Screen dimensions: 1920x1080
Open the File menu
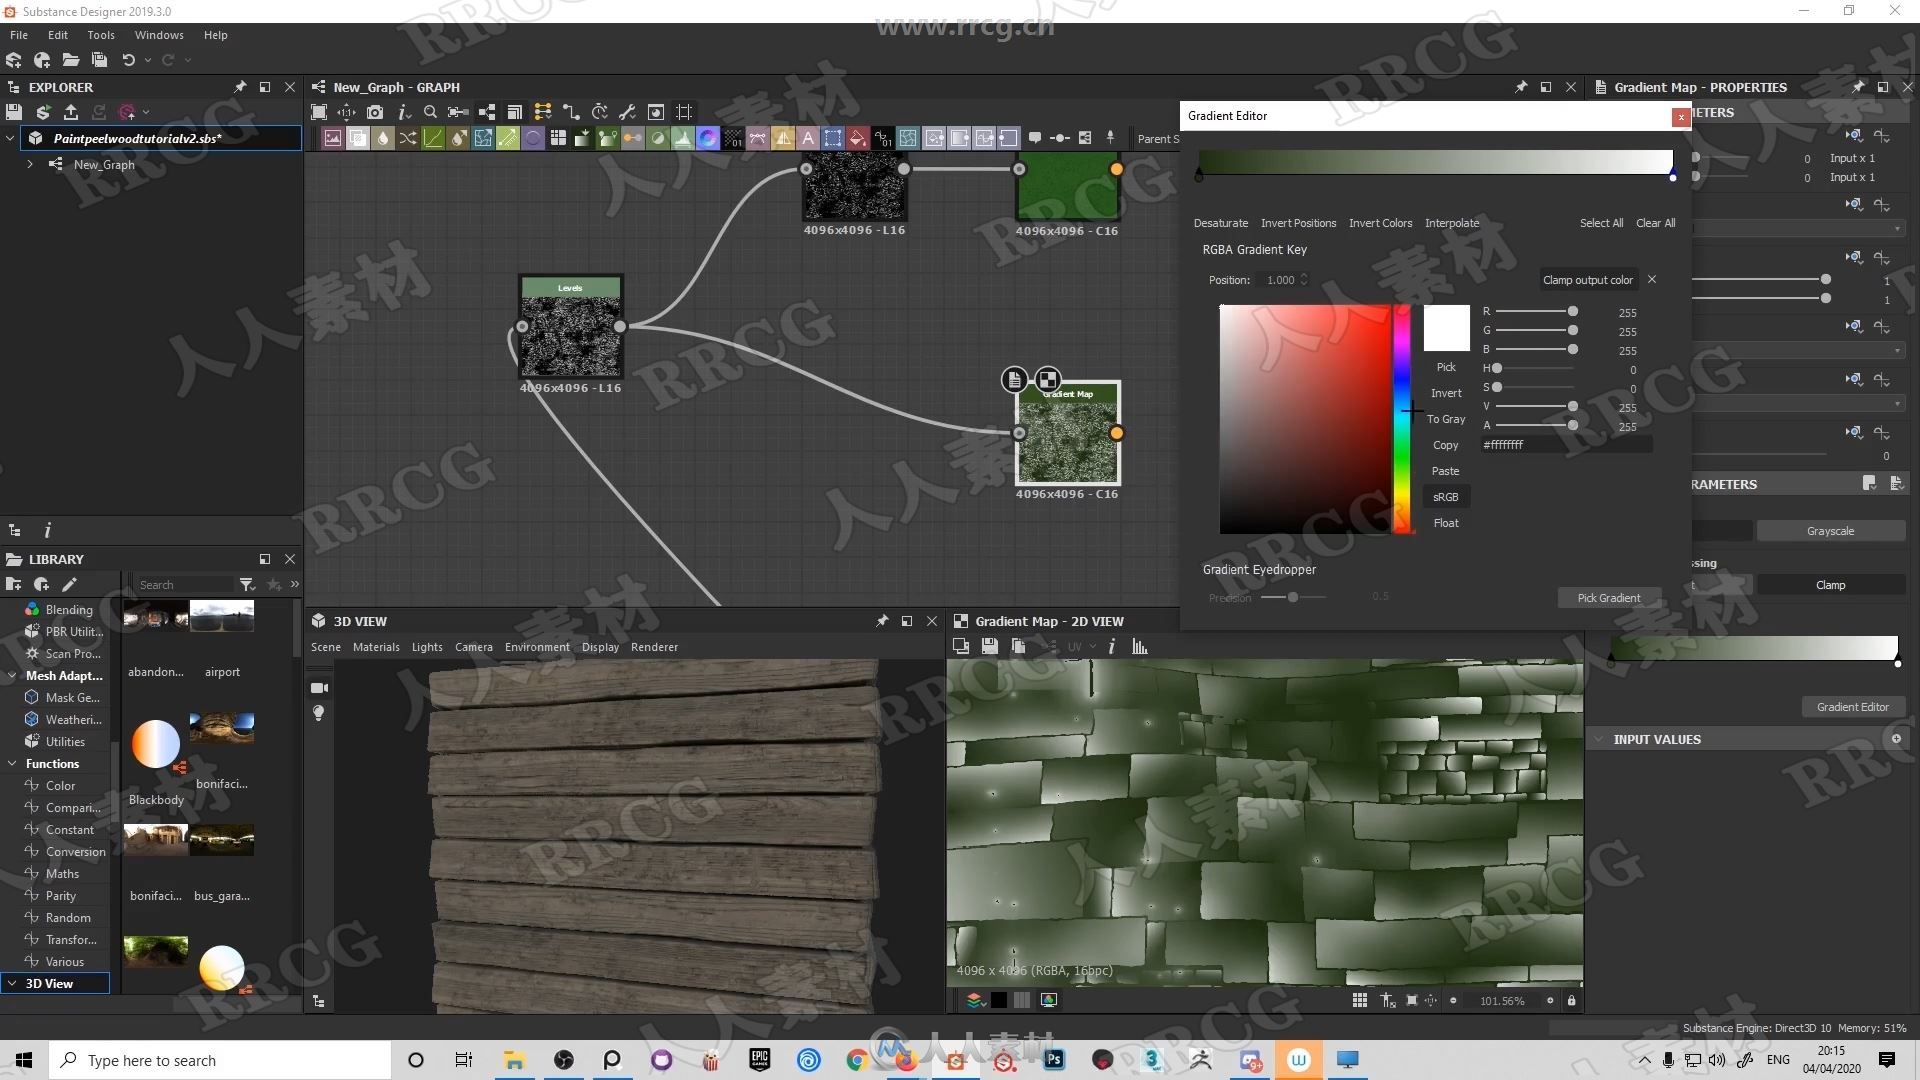[19, 35]
